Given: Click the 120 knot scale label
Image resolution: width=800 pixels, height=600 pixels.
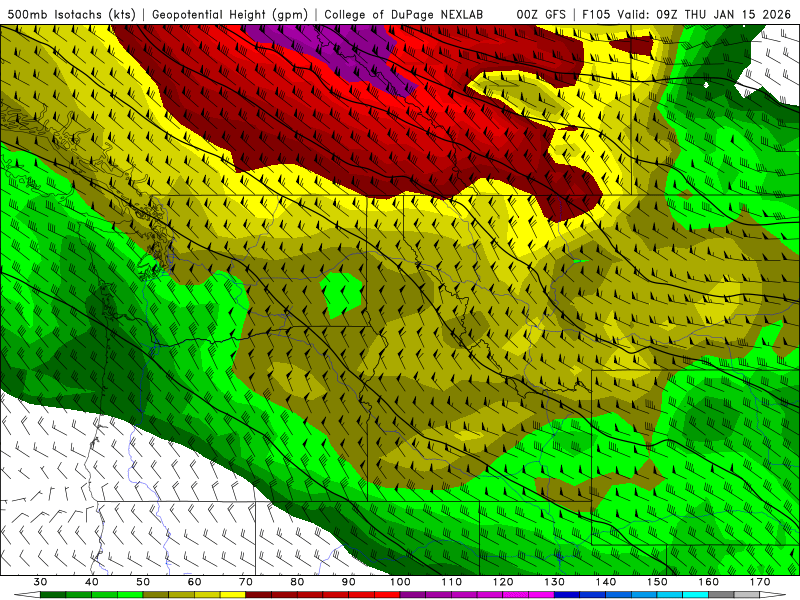Looking at the screenshot, I should (503, 582).
